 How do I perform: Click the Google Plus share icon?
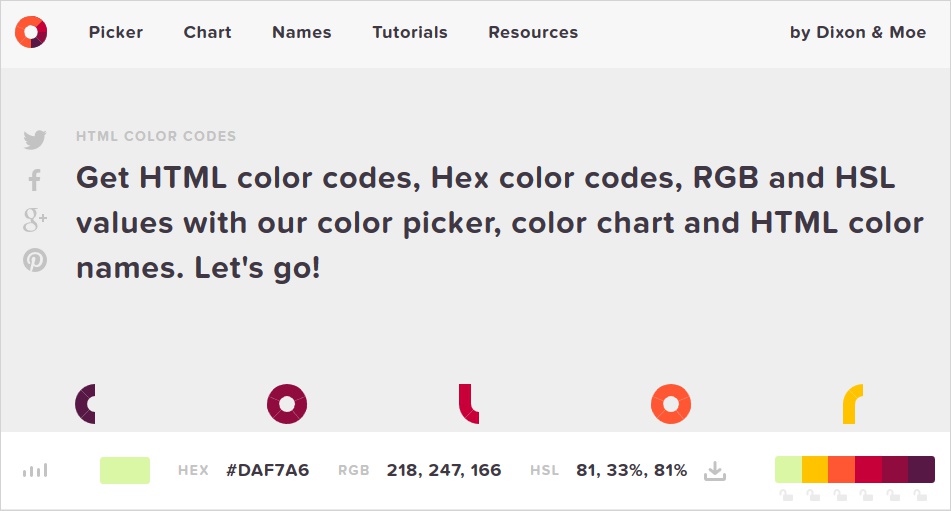(x=35, y=220)
